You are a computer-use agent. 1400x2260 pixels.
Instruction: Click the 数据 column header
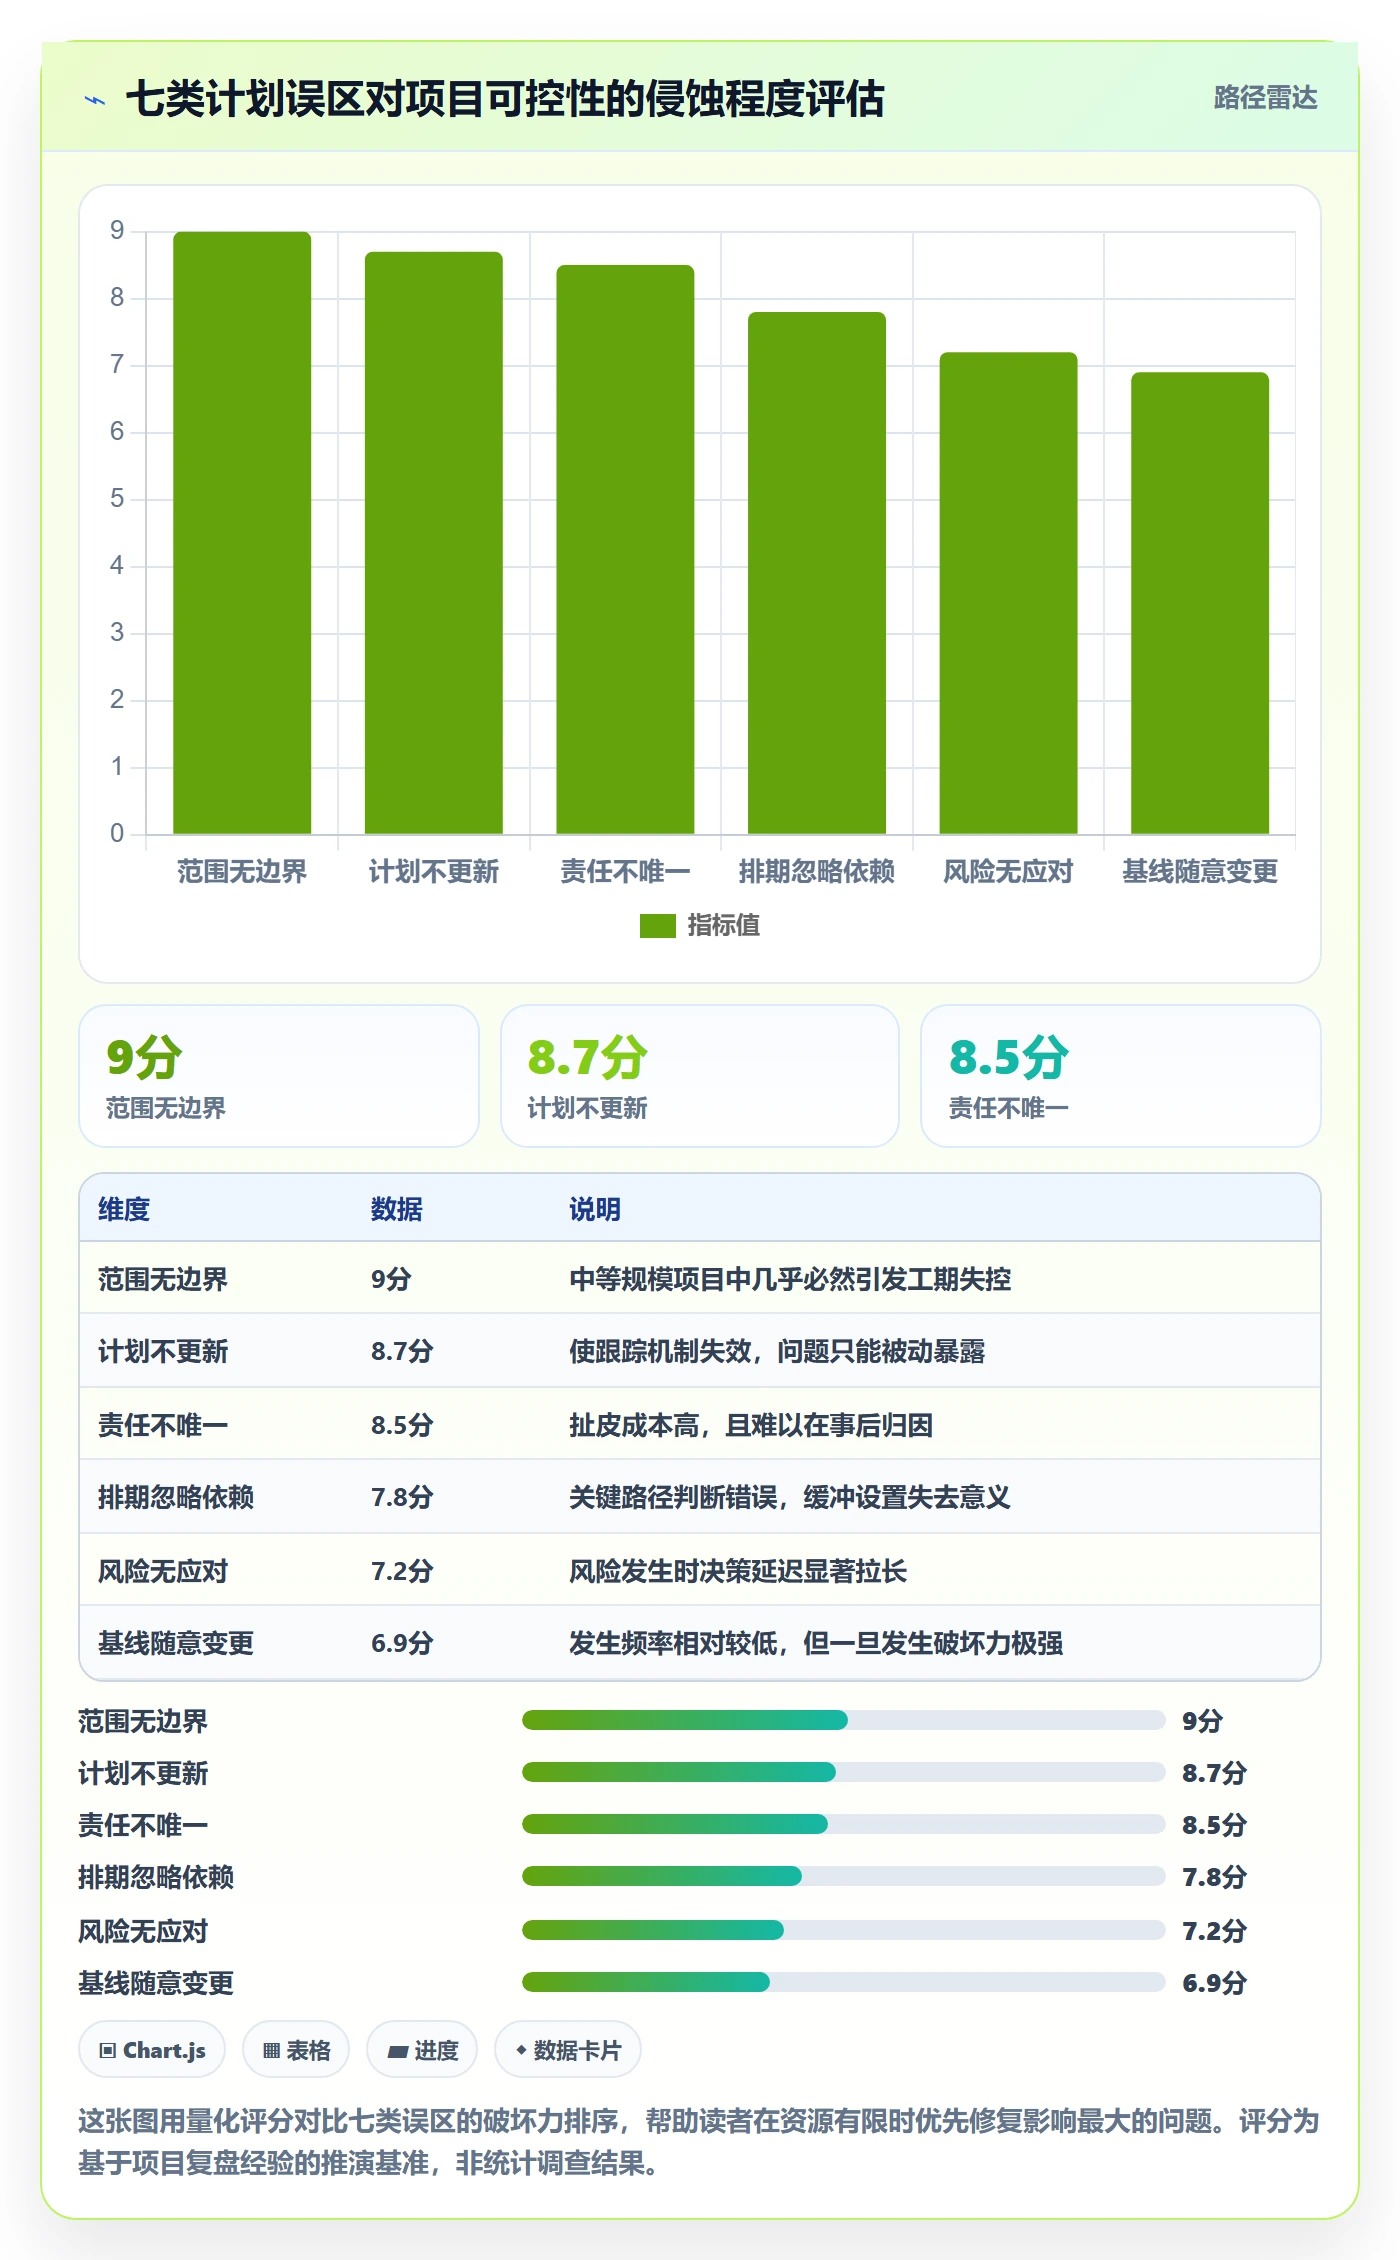pyautogui.click(x=397, y=1209)
